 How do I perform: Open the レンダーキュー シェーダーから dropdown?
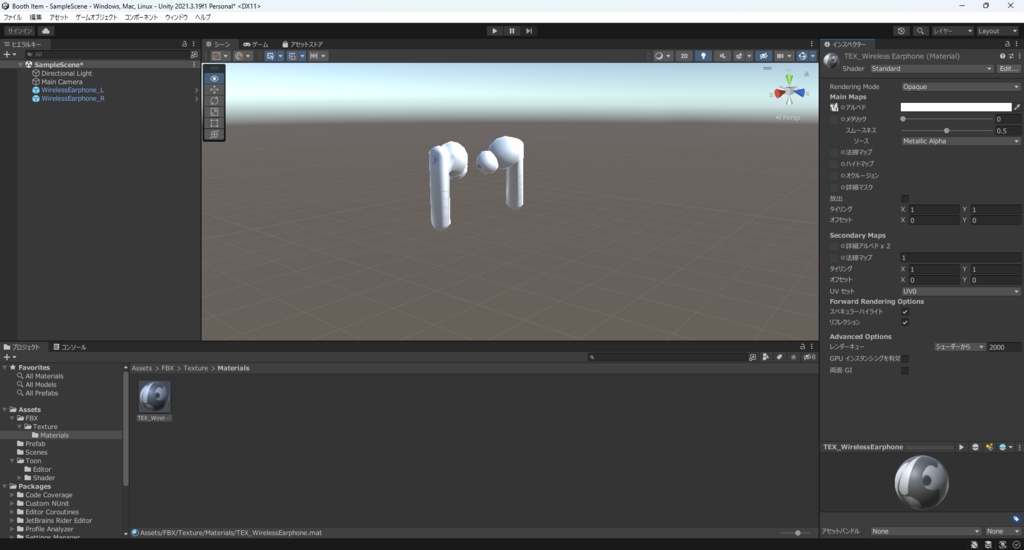pos(959,347)
